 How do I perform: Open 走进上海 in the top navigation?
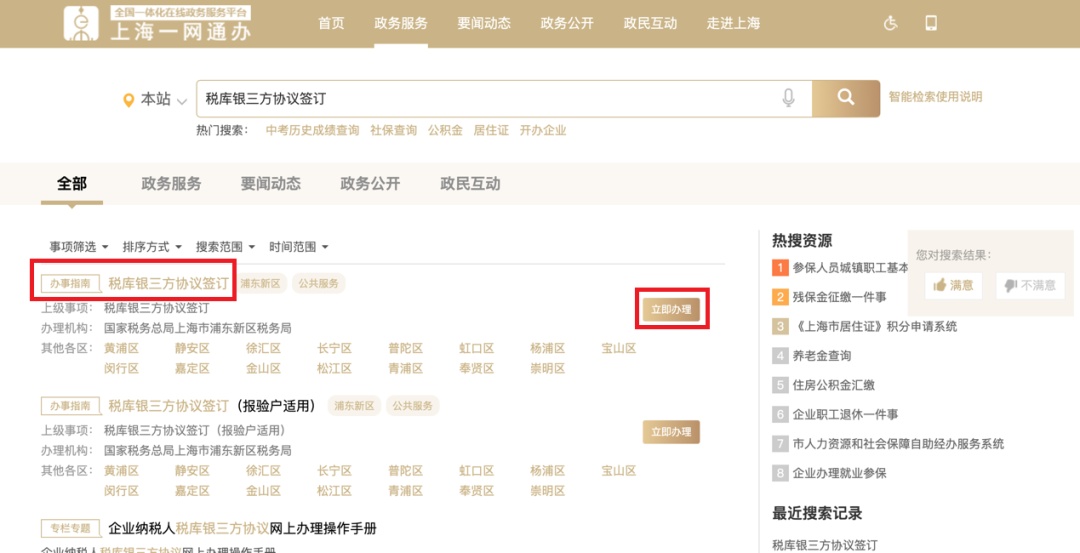(733, 23)
